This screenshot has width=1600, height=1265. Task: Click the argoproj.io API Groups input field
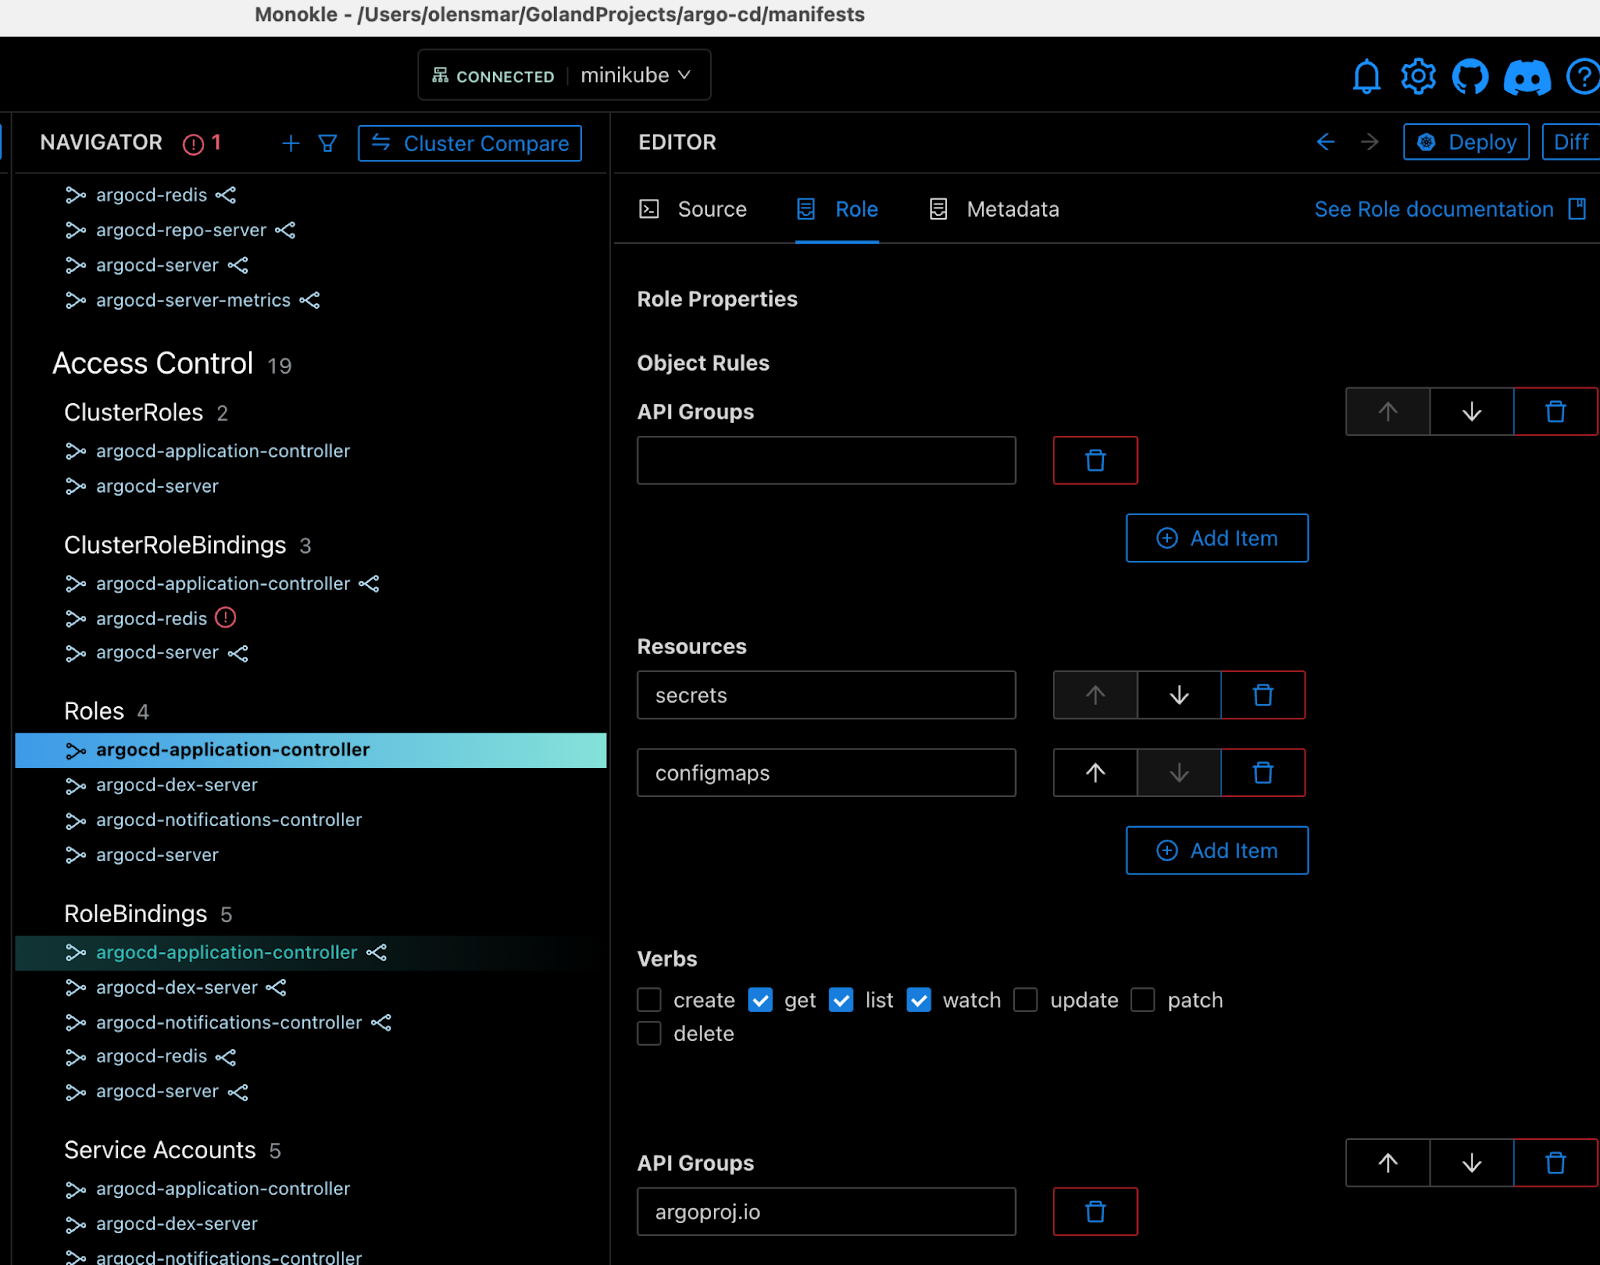[826, 1212]
